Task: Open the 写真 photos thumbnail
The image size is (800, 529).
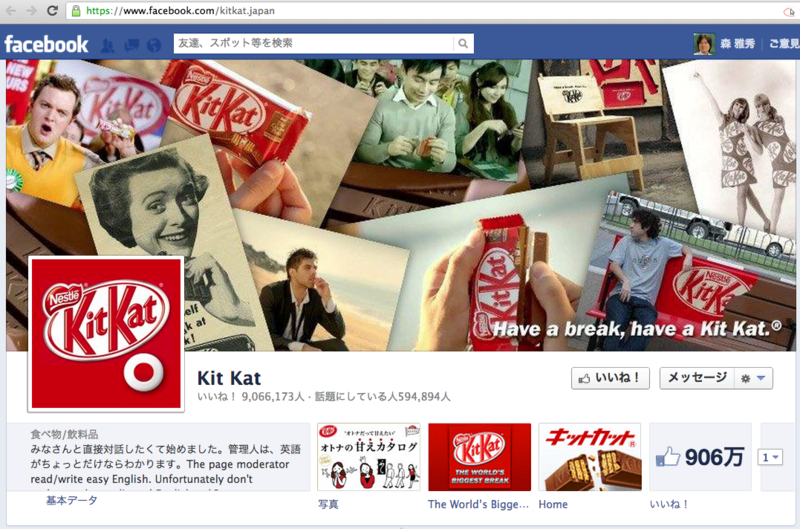Action: [x=369, y=457]
